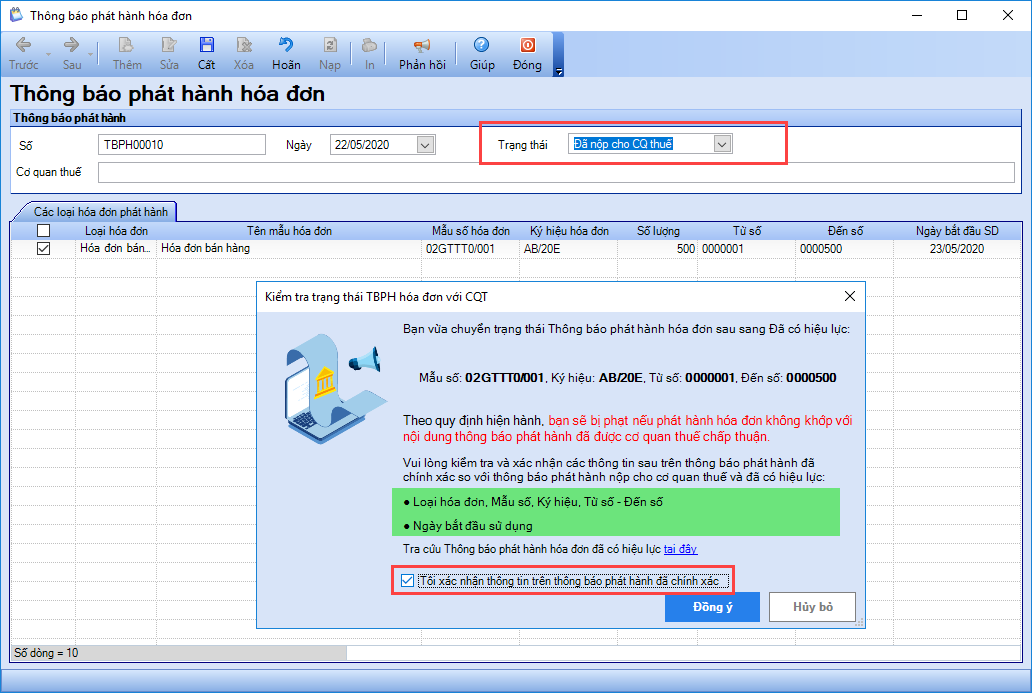Untick the Hóa đơn bán hàng row checkbox
Viewport: 1032px width, 693px height.
click(x=43, y=249)
